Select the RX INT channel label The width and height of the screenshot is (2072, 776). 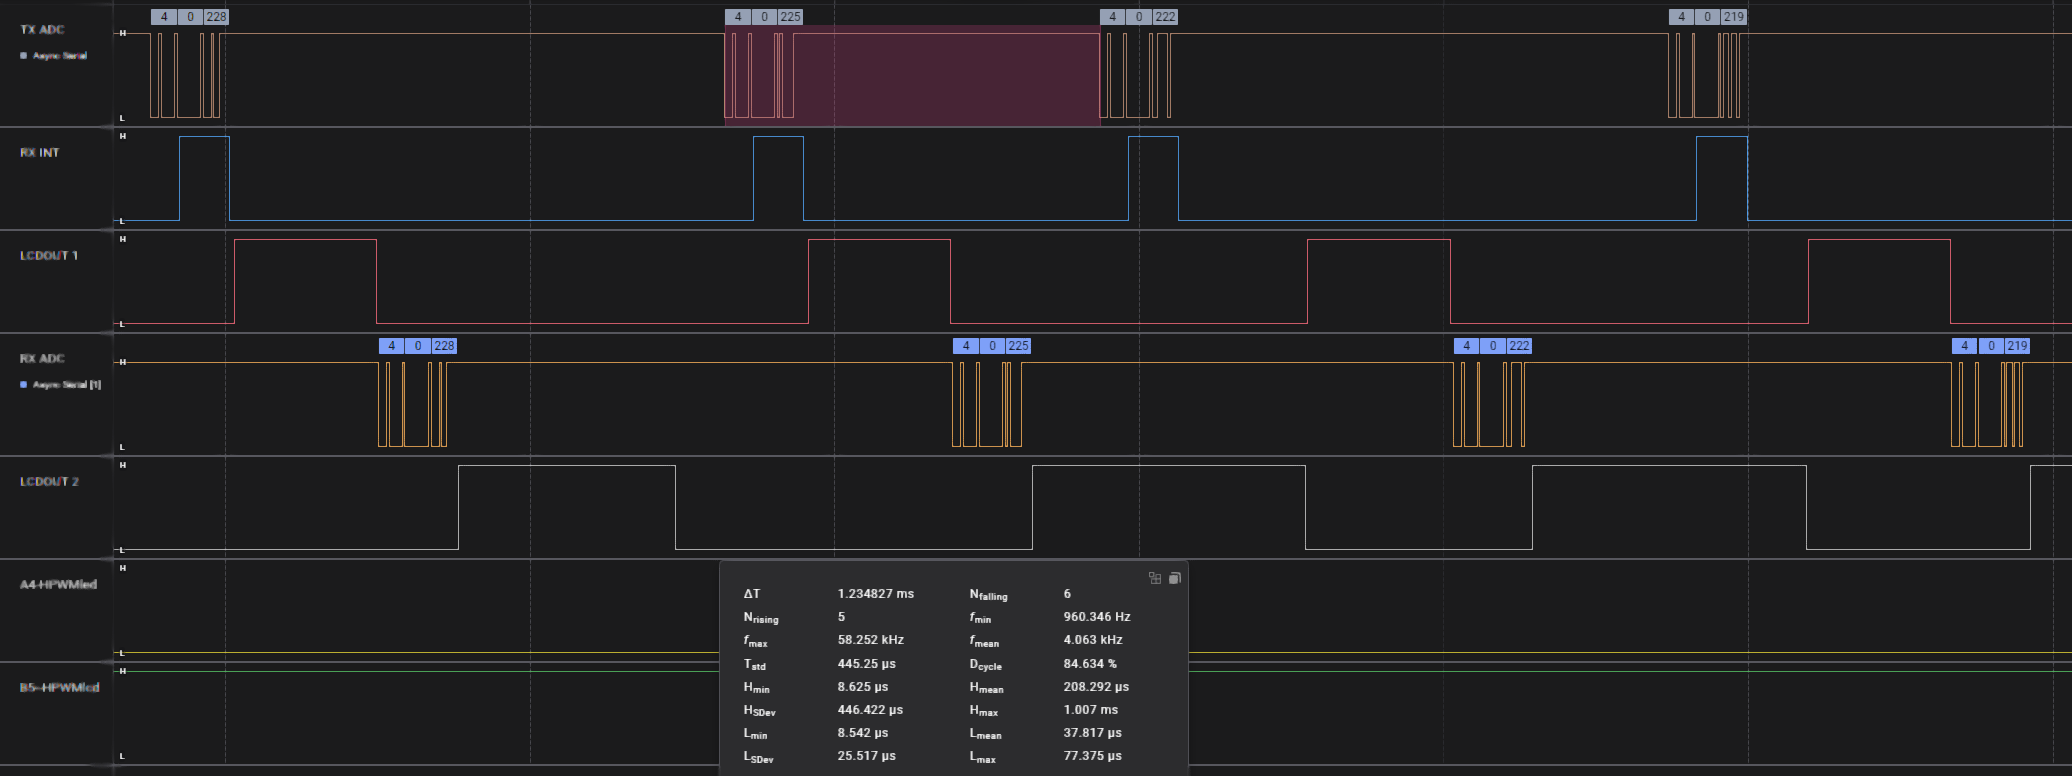[x=40, y=153]
